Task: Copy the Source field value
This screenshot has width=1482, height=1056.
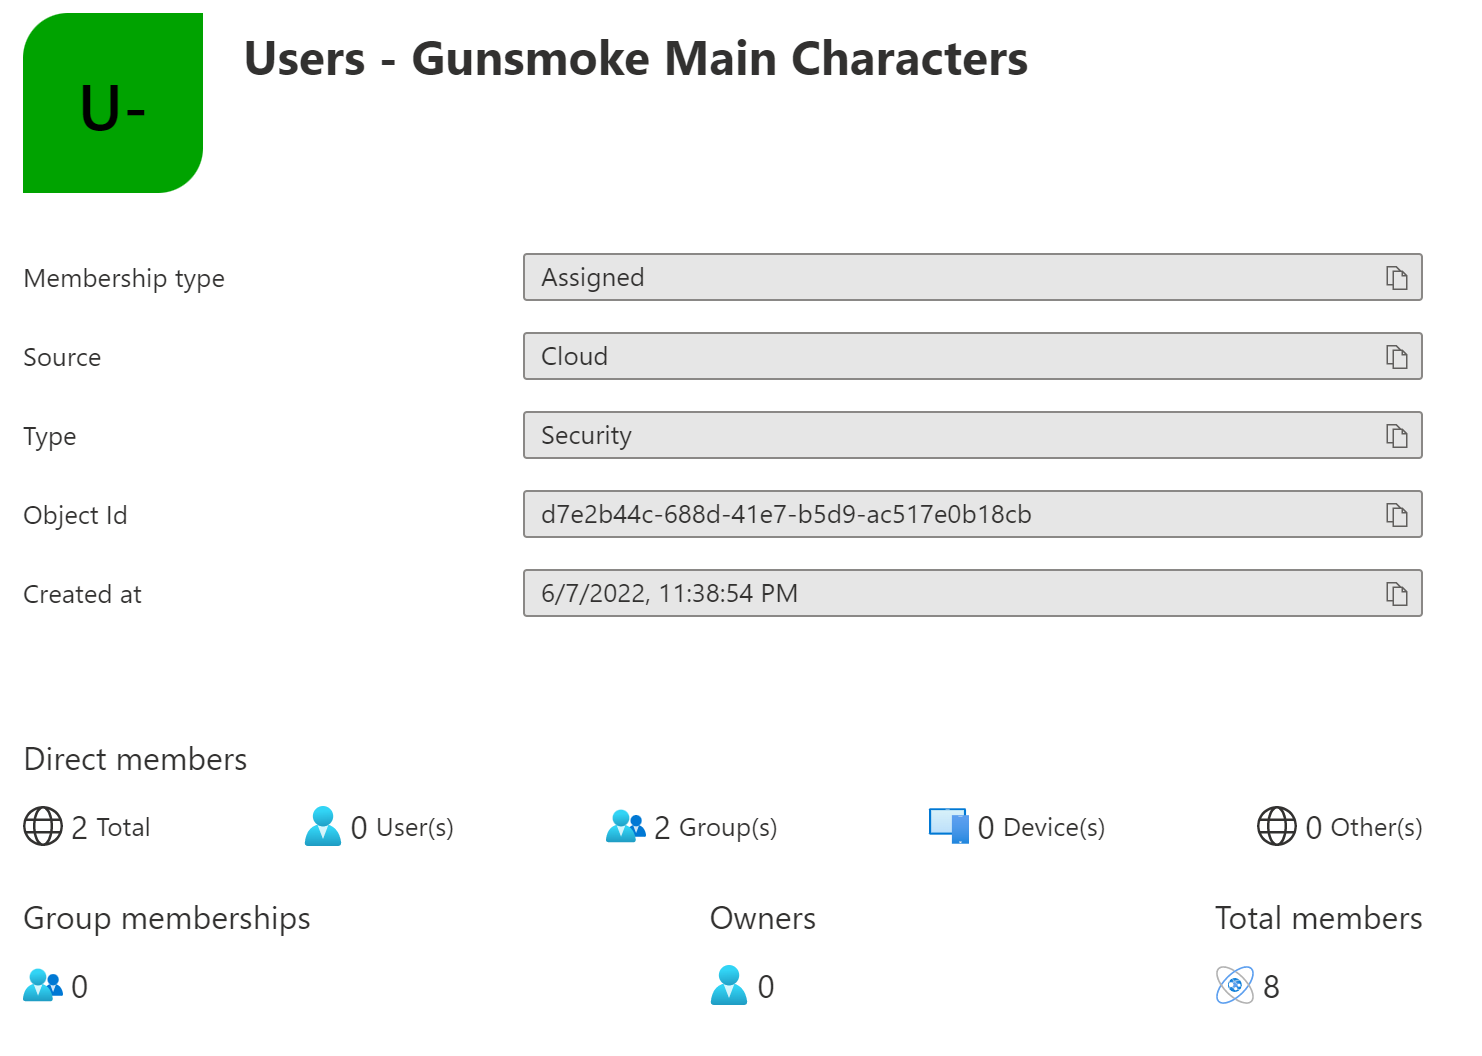Action: (x=1397, y=356)
